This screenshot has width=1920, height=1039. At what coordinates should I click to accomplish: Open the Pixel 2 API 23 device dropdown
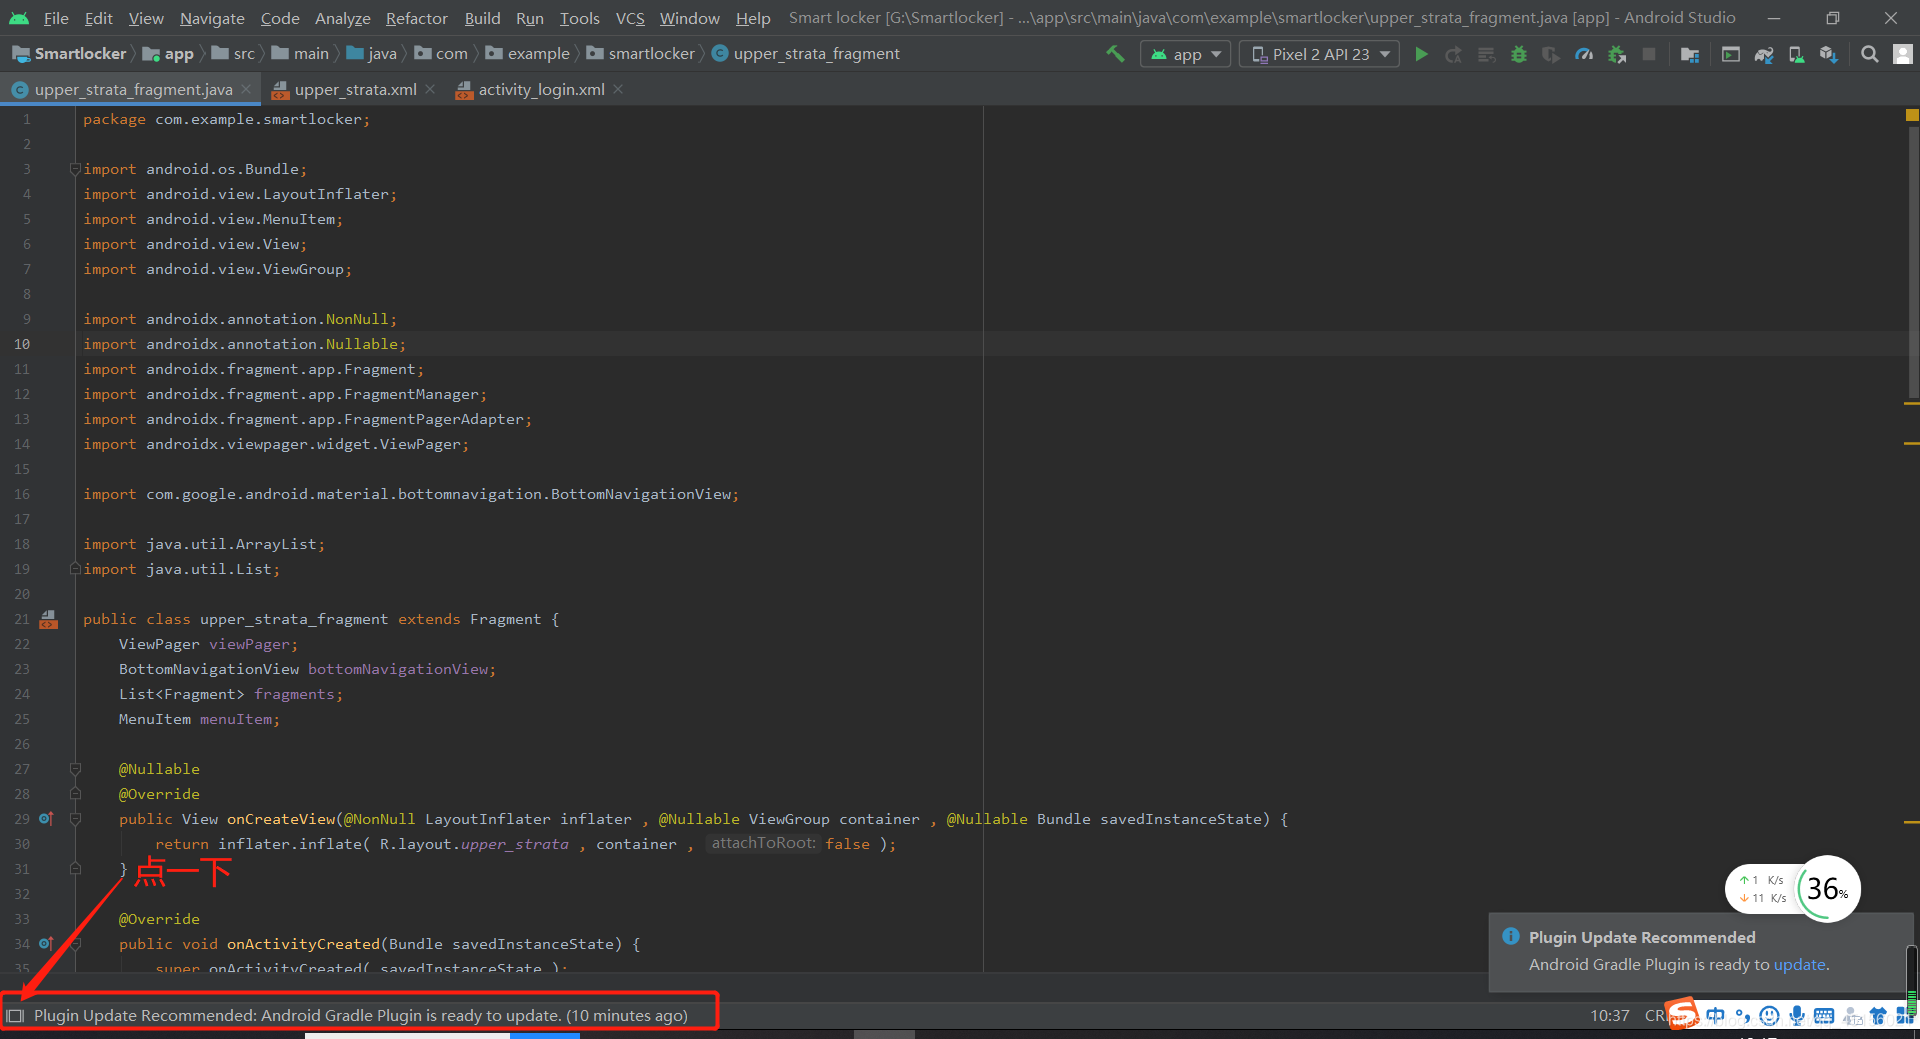click(1321, 54)
